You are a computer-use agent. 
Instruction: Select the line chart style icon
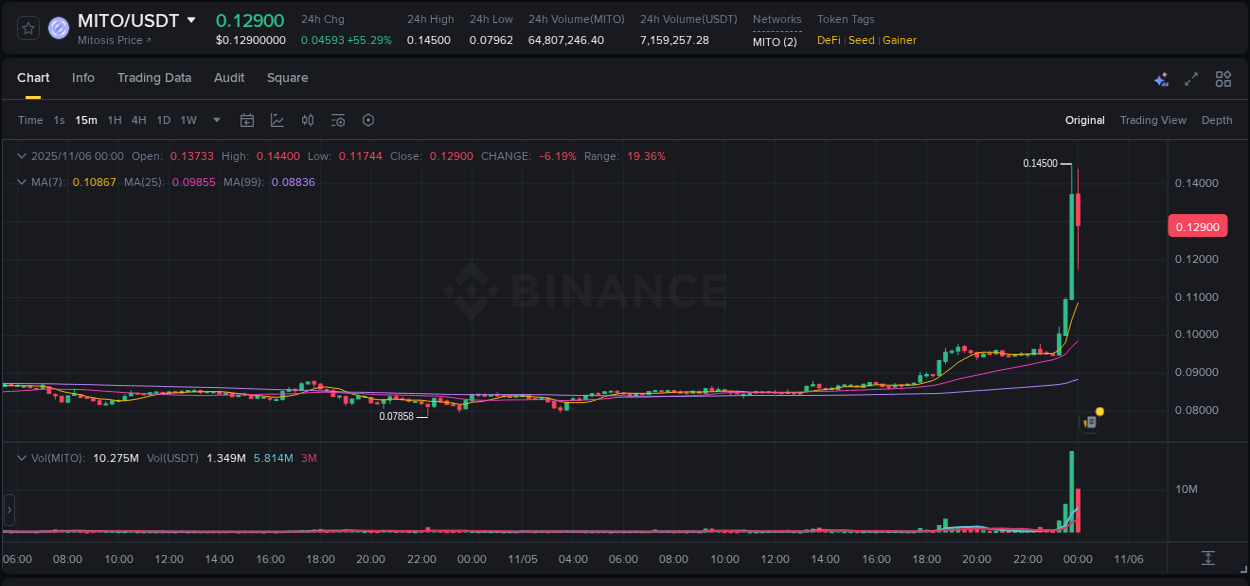pyautogui.click(x=275, y=119)
